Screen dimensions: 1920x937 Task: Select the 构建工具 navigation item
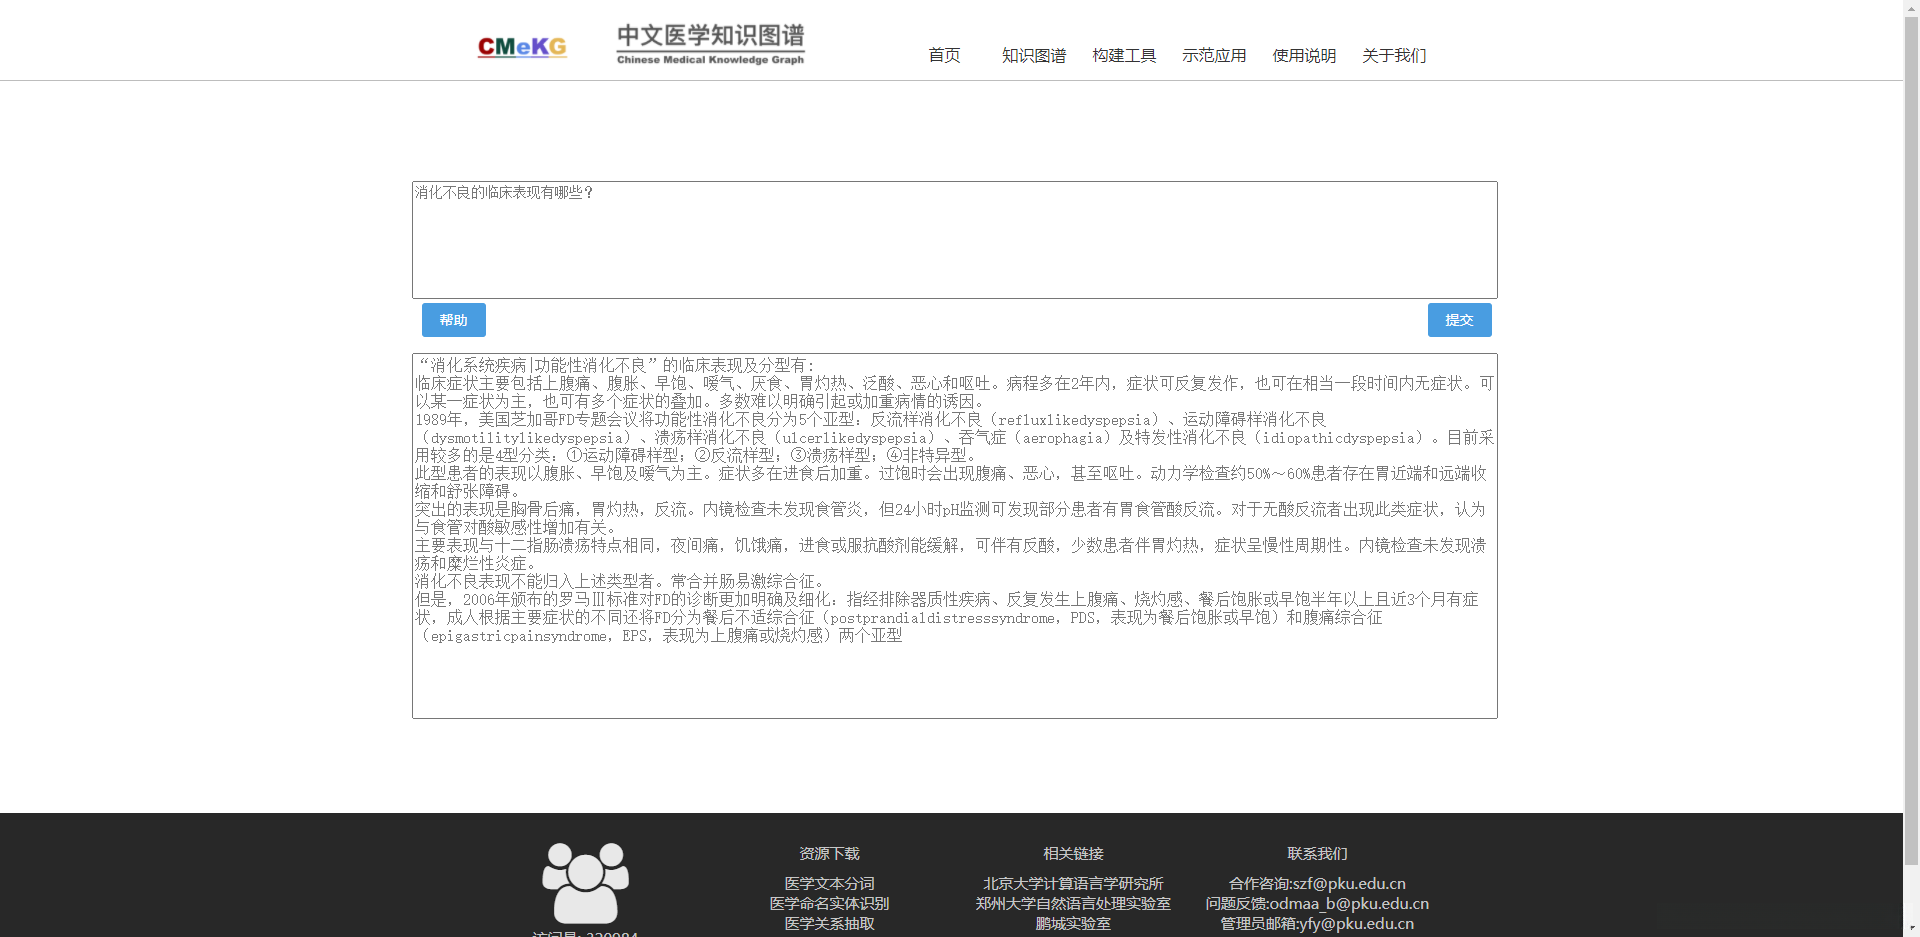[1123, 56]
